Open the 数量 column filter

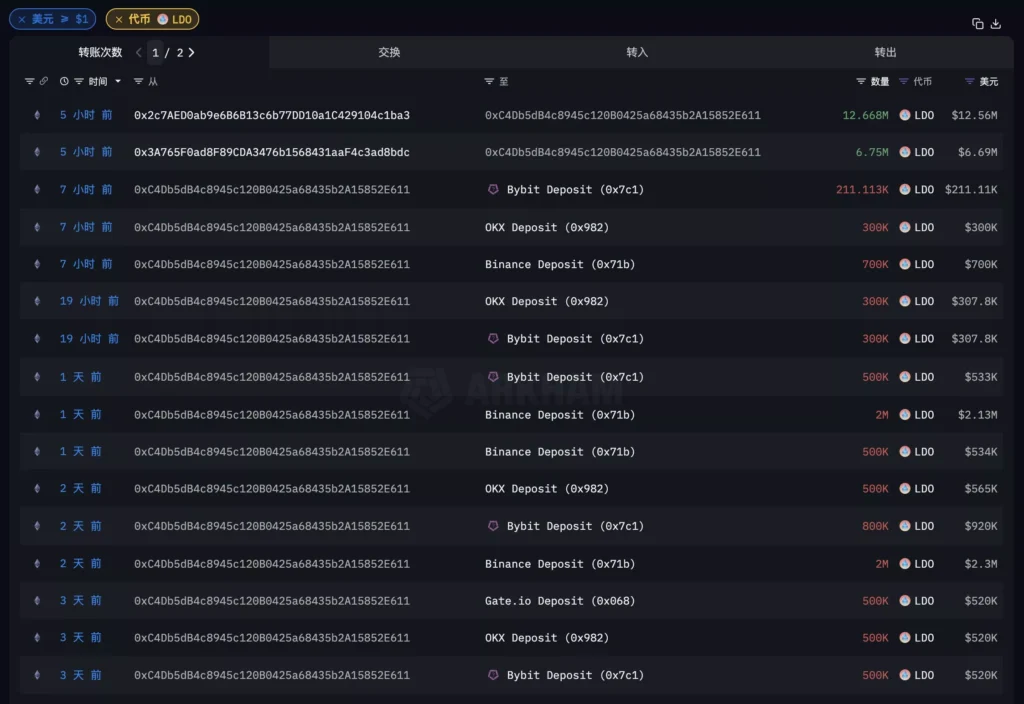point(861,81)
